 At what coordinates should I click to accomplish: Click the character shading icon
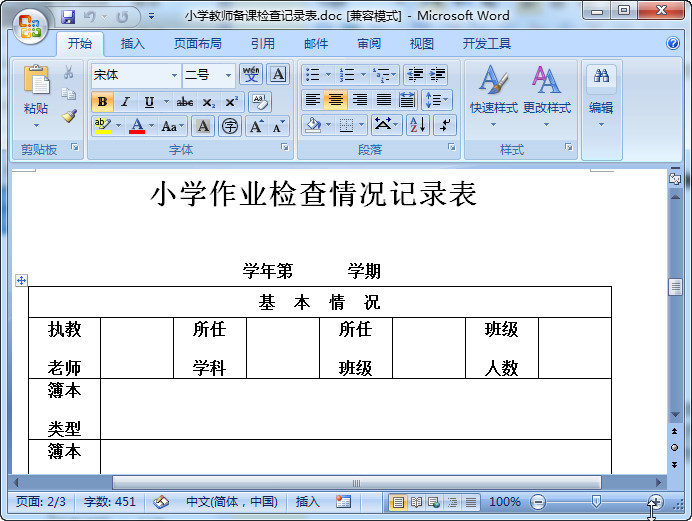(203, 127)
